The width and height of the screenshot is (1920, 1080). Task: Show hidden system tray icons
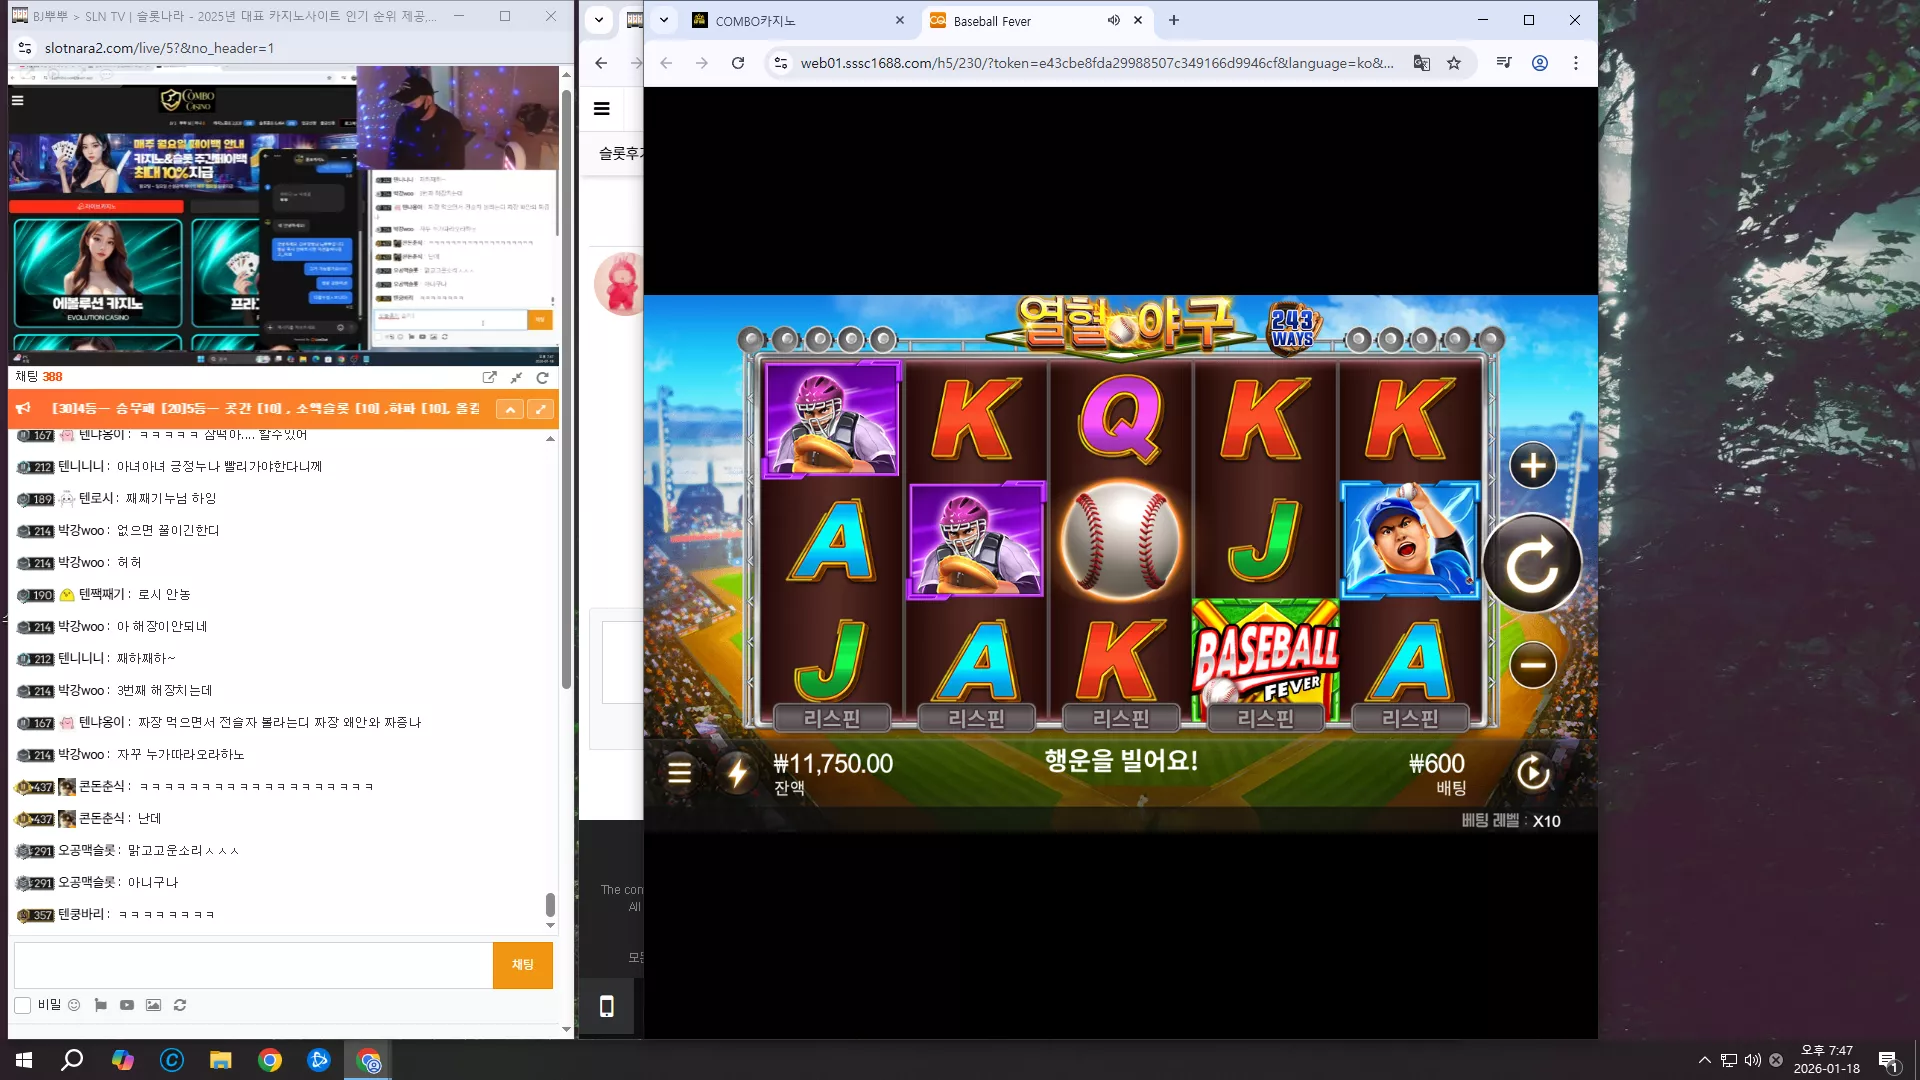coord(1704,1060)
